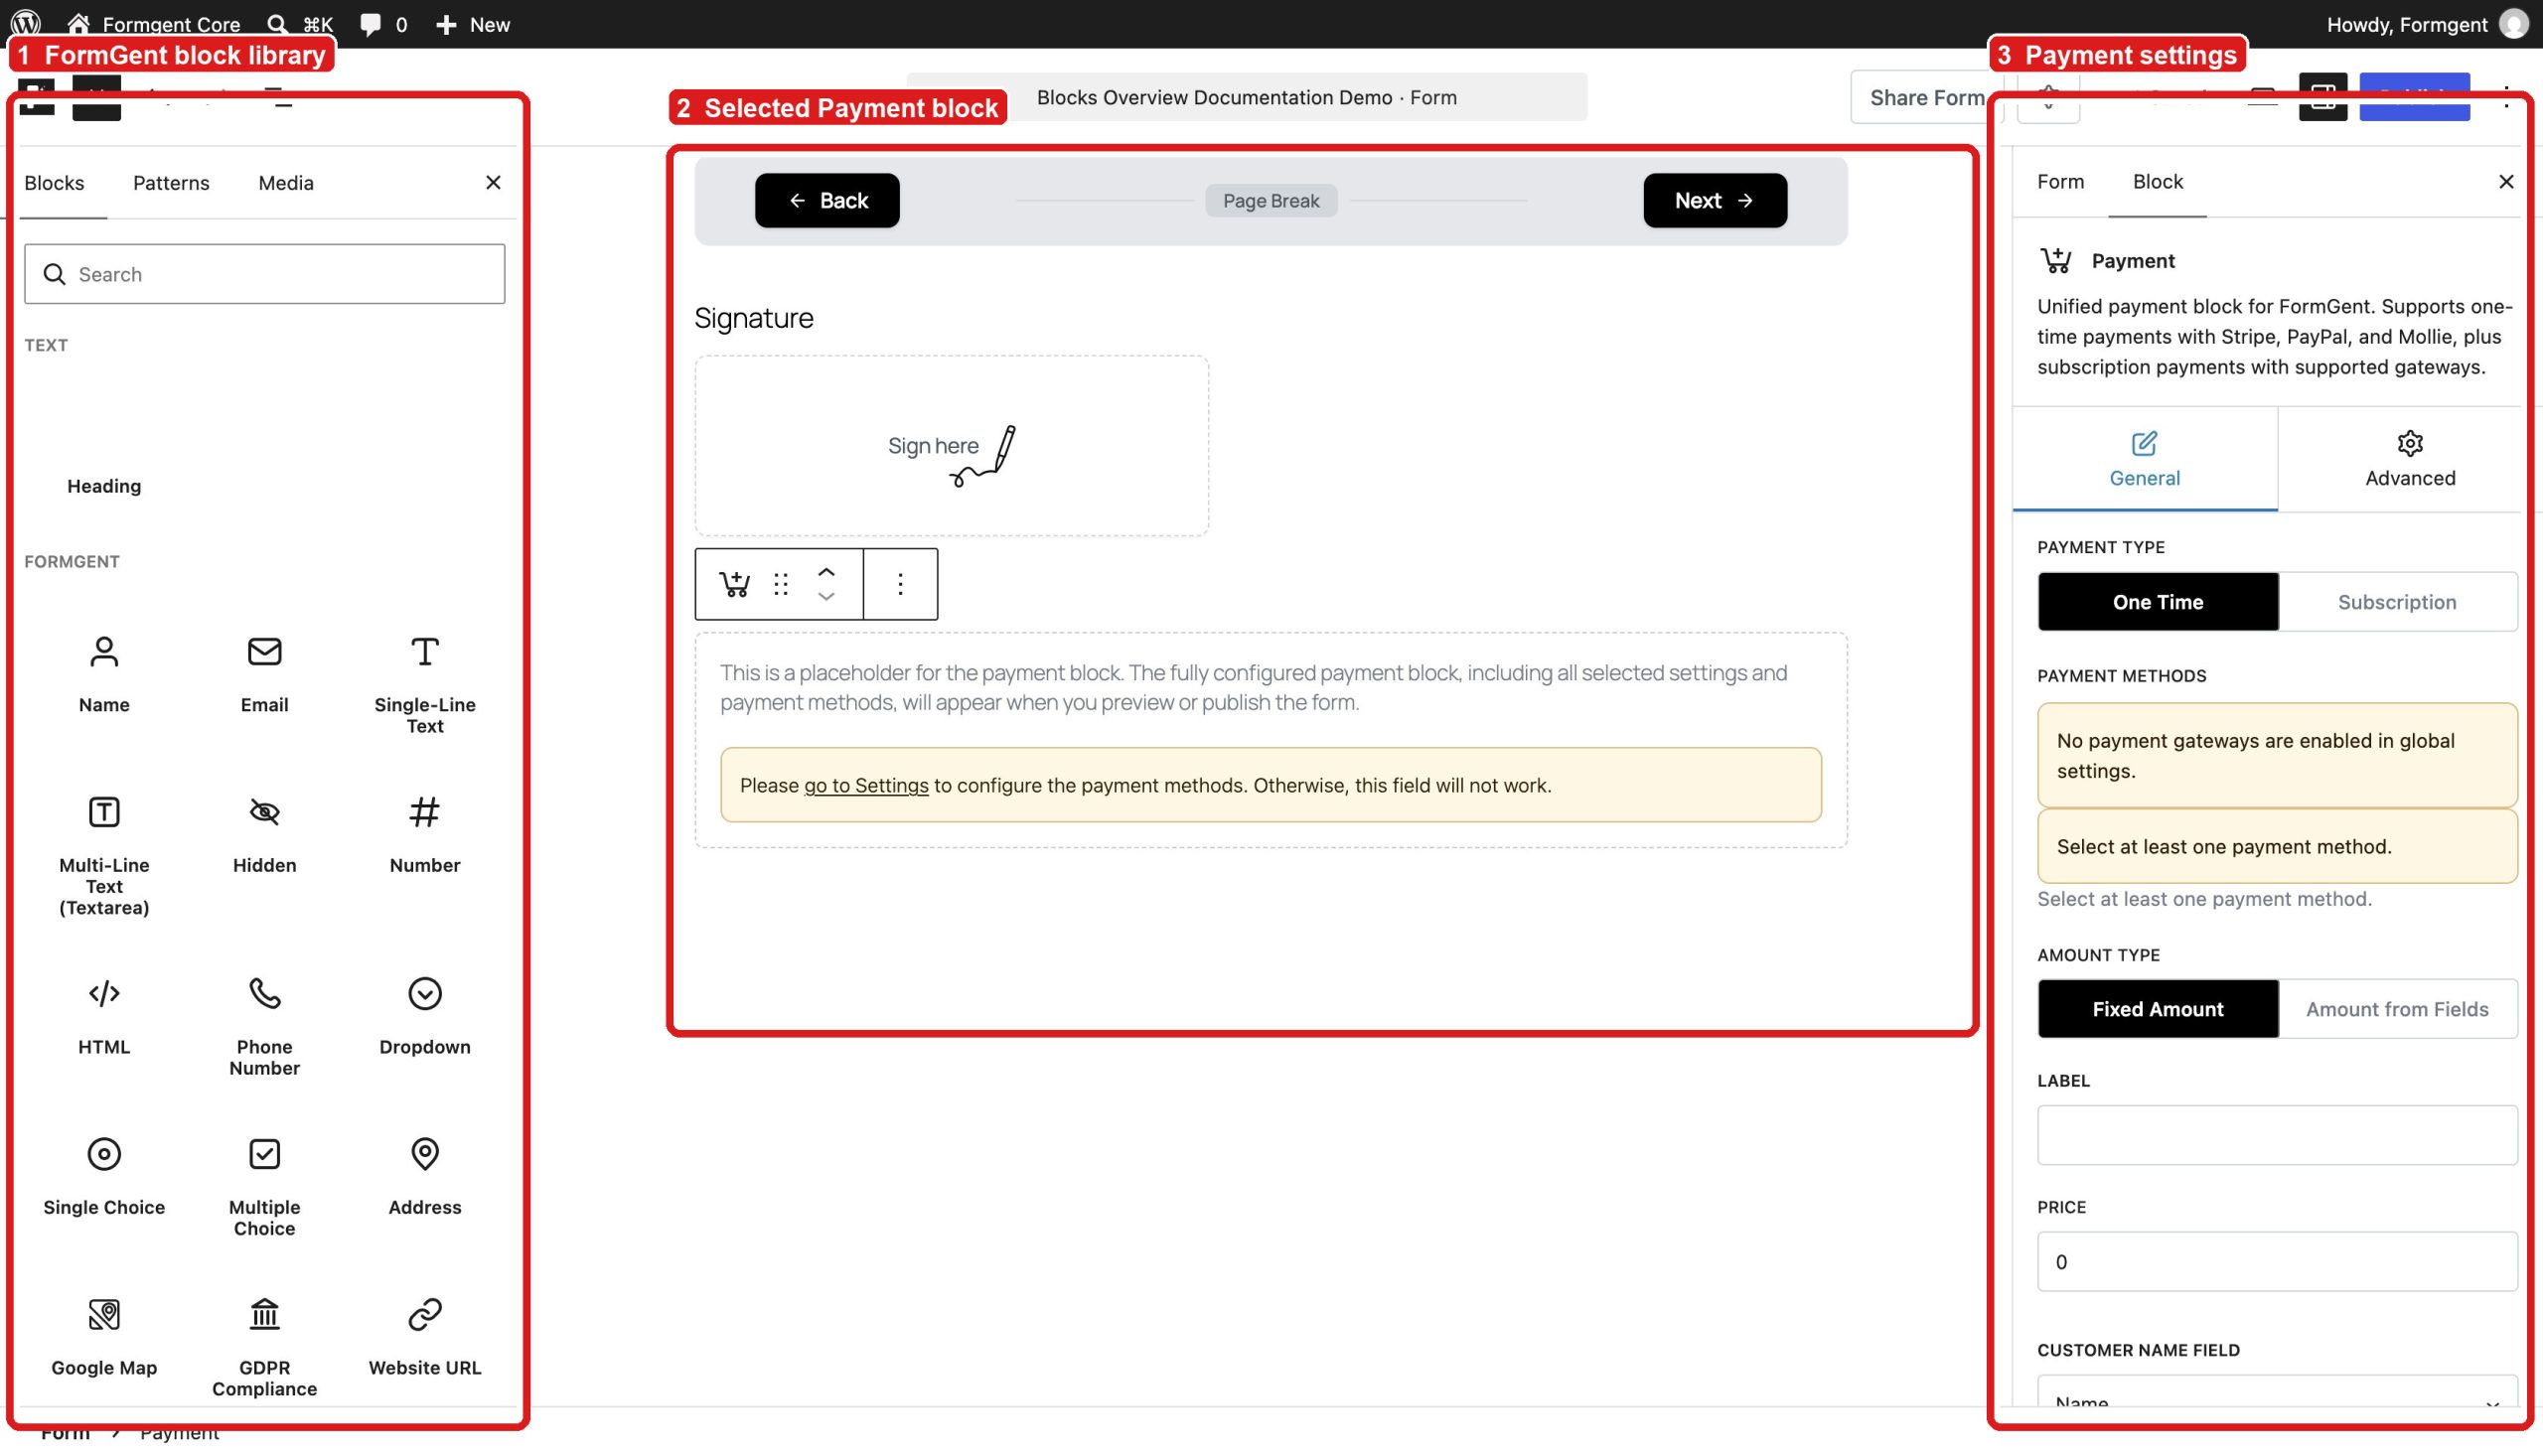The image size is (2543, 1456).
Task: Switch to the Patterns tab
Action: tap(171, 183)
